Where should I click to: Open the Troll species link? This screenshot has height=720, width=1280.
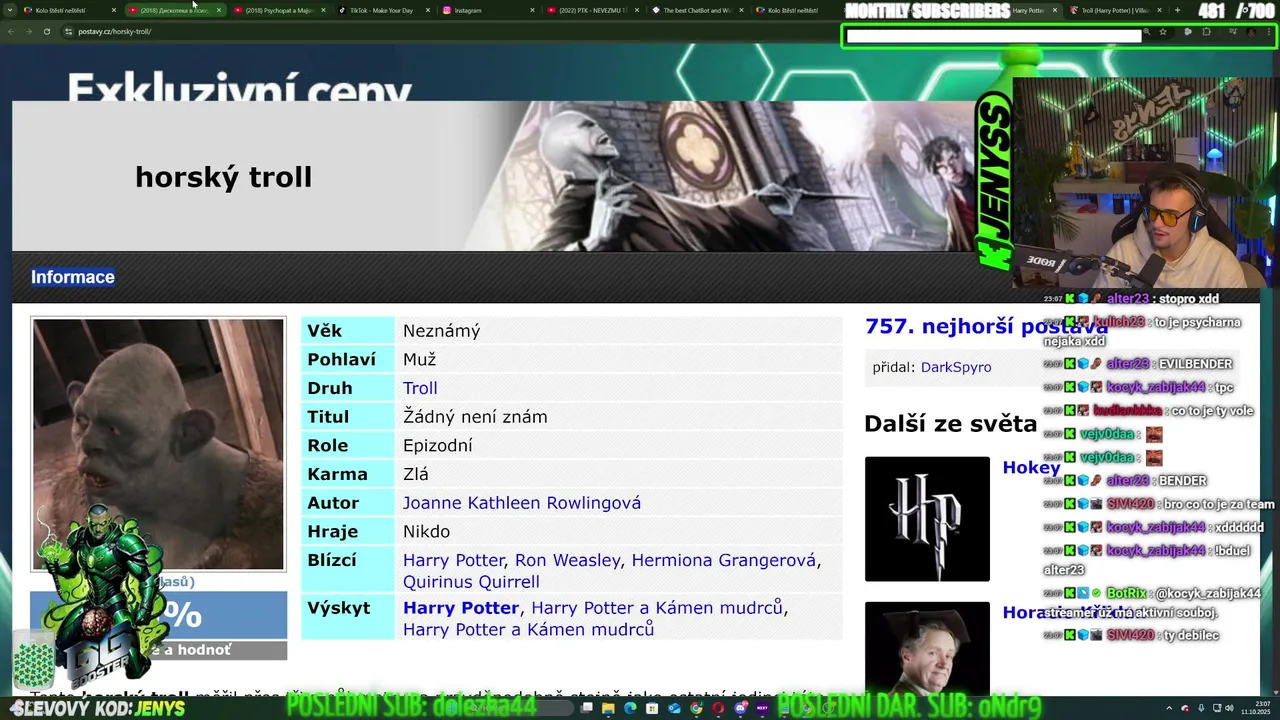pyautogui.click(x=420, y=388)
